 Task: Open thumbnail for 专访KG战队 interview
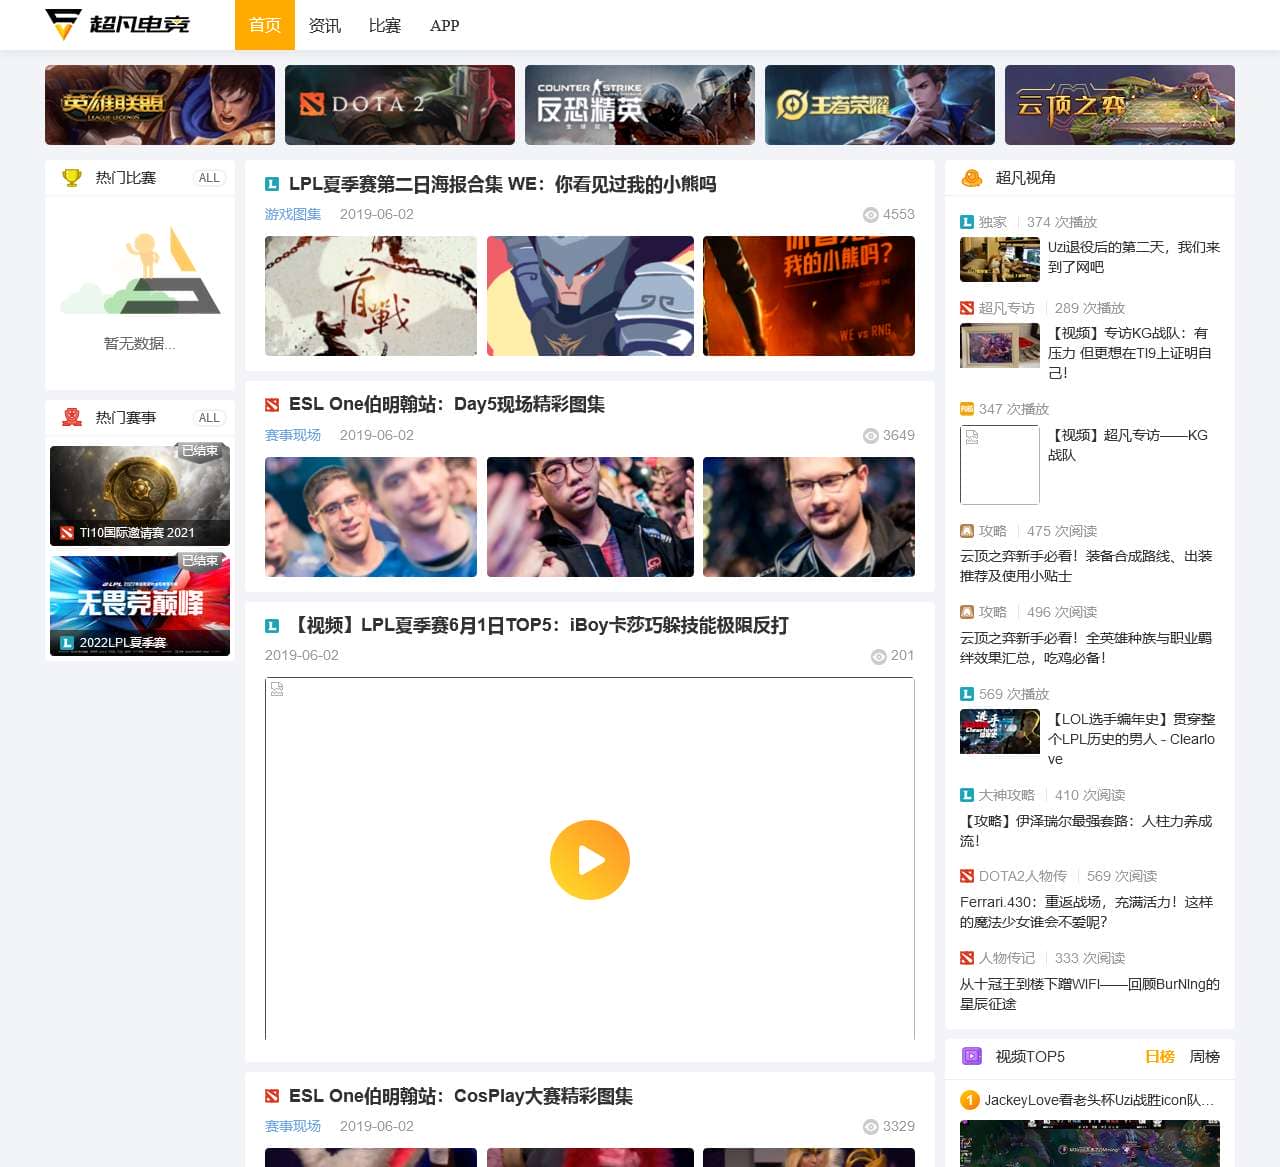pos(1000,346)
